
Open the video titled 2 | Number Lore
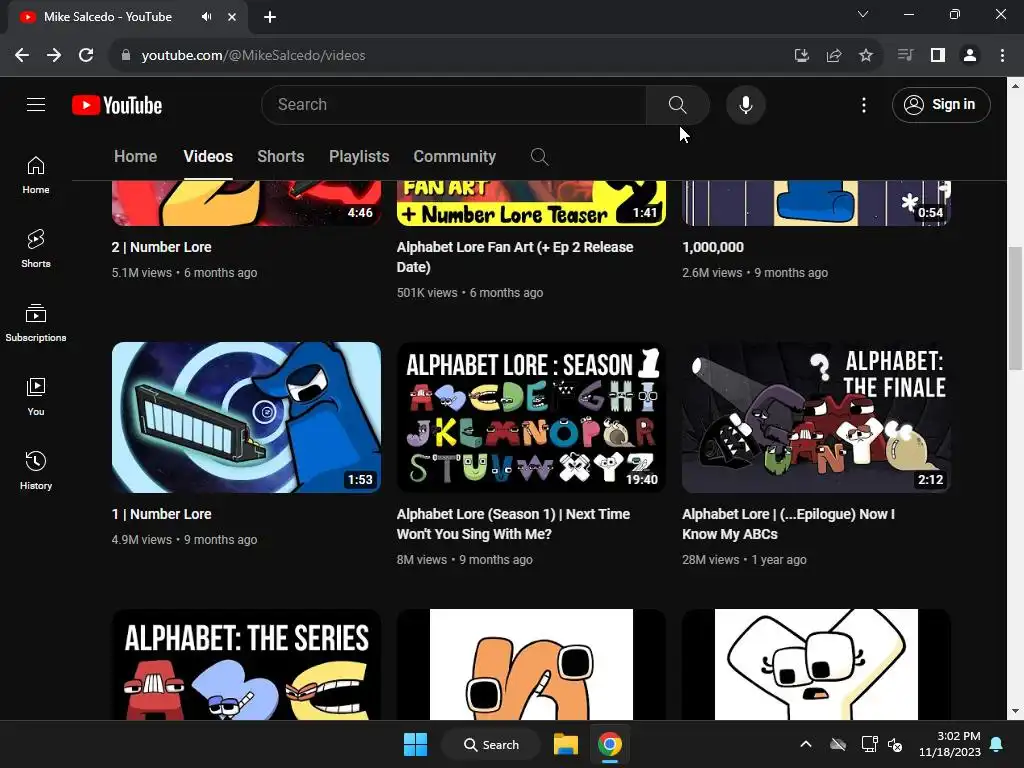click(161, 248)
